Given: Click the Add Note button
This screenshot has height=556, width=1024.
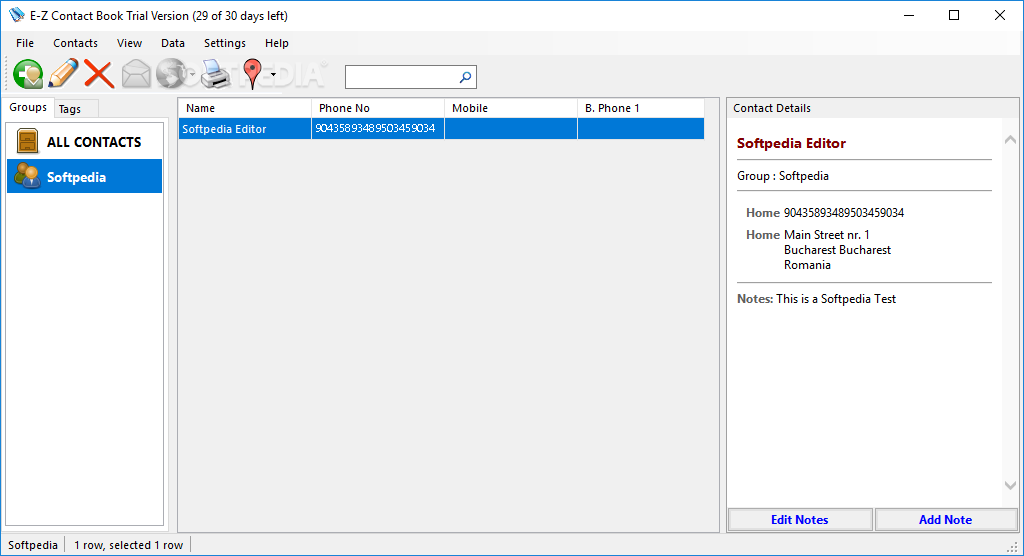Looking at the screenshot, I should click(x=945, y=519).
